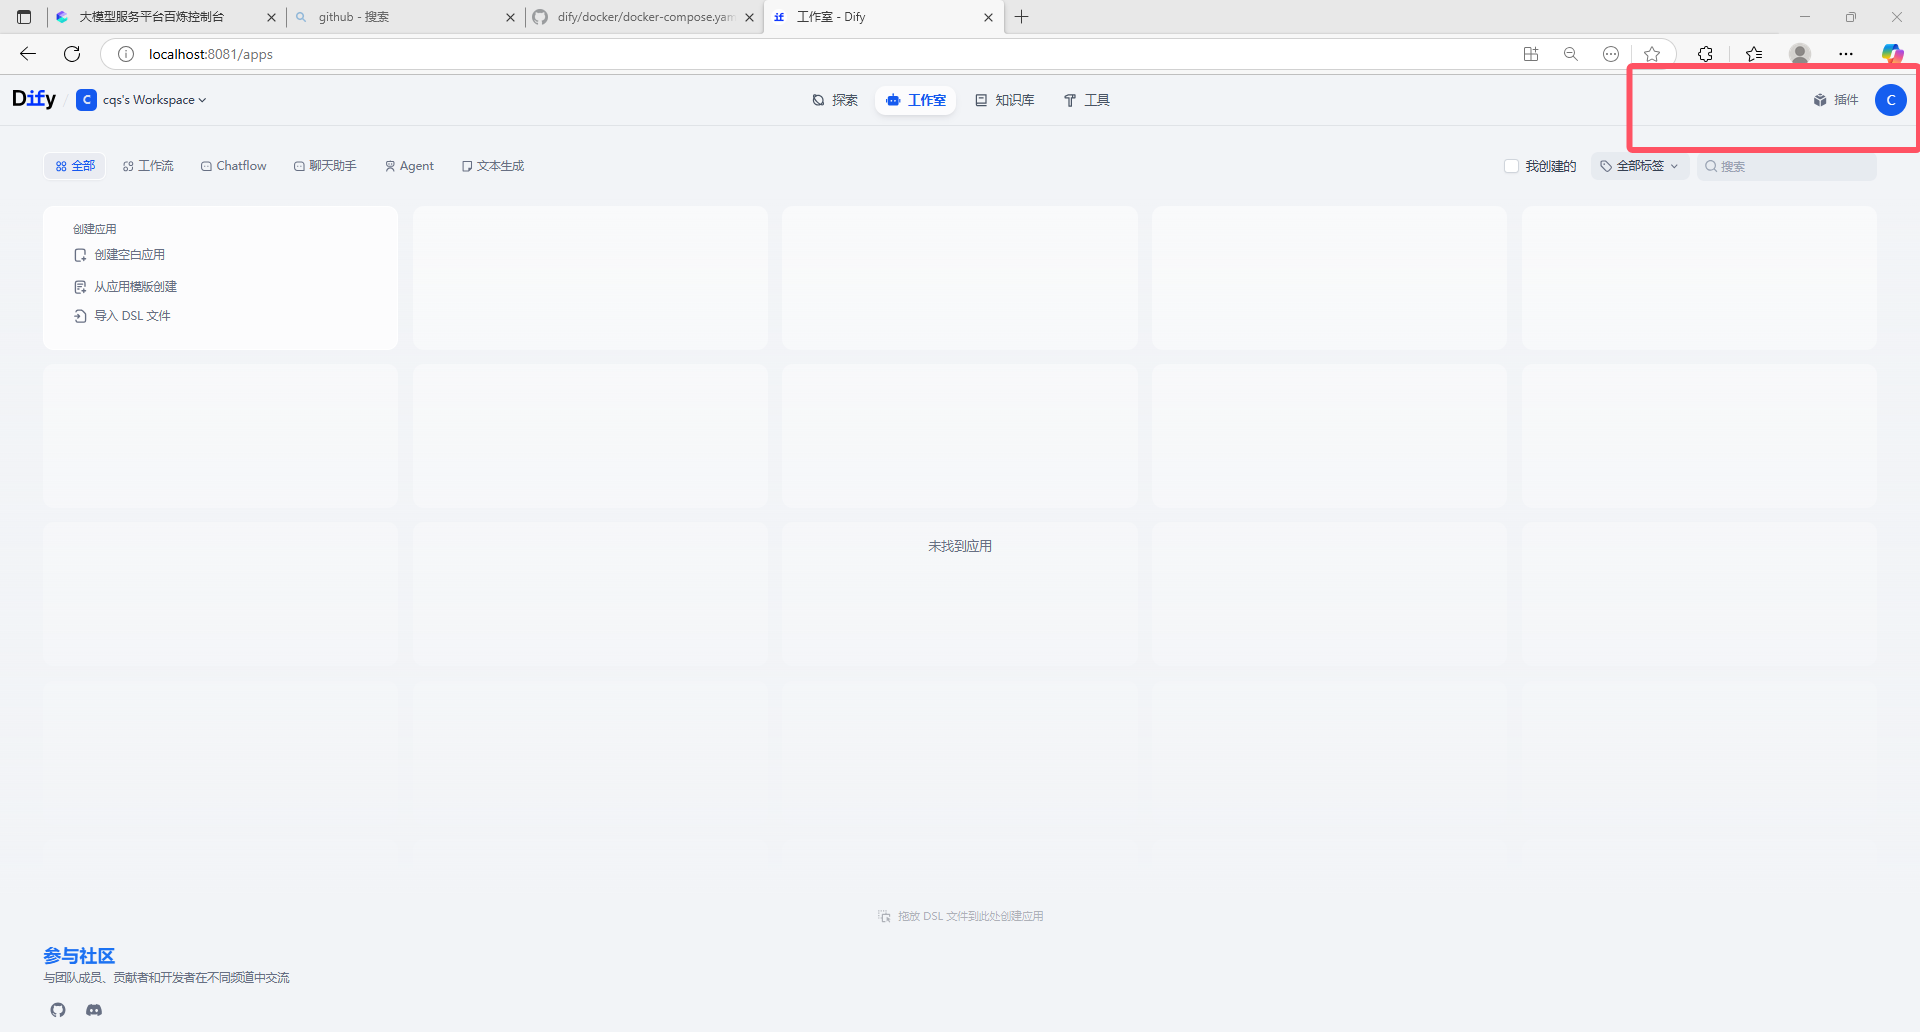Click the favorite star in address bar
1920x1032 pixels.
pos(1652,54)
